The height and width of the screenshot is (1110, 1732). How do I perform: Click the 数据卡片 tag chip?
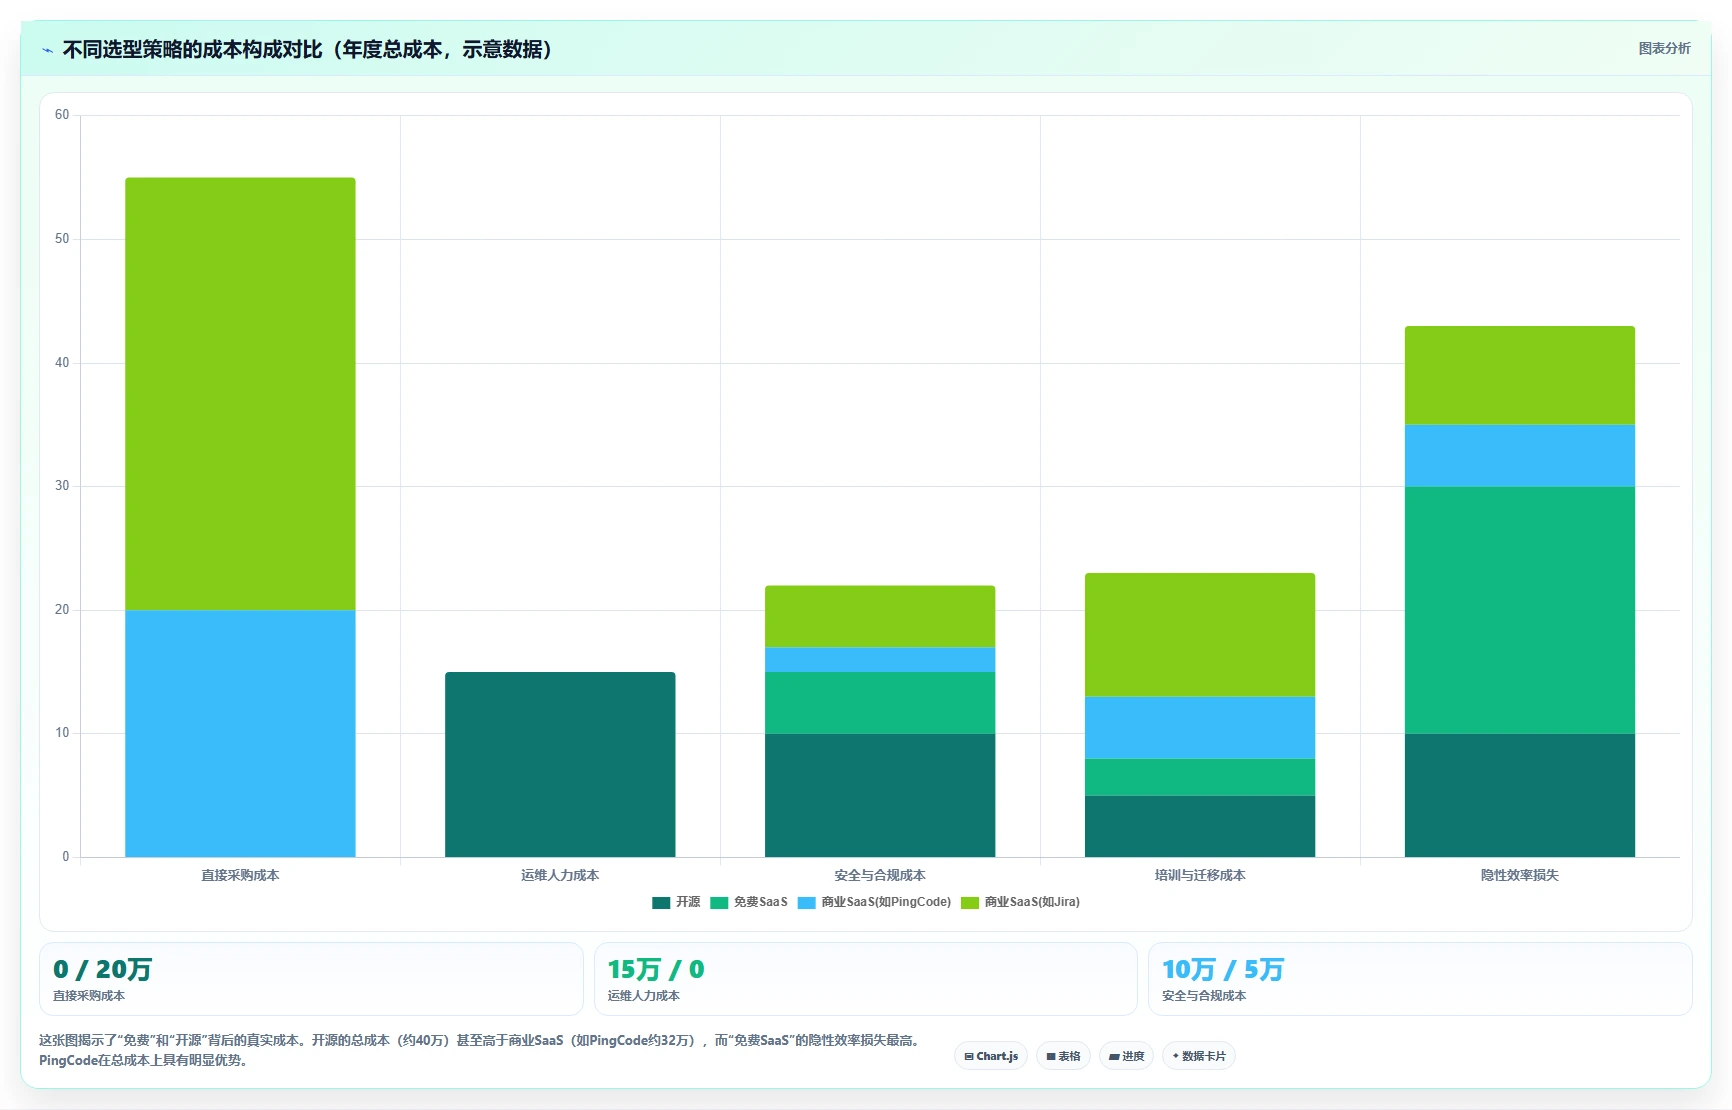click(1199, 1056)
